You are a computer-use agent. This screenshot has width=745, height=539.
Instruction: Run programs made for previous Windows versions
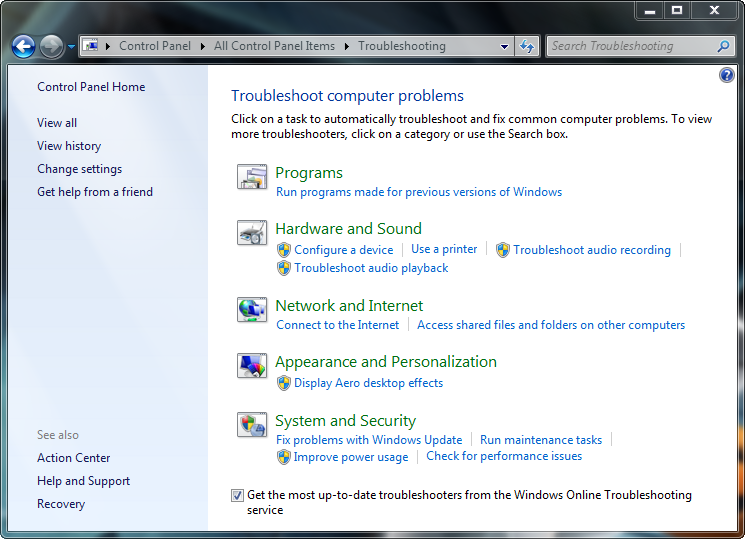click(x=419, y=192)
